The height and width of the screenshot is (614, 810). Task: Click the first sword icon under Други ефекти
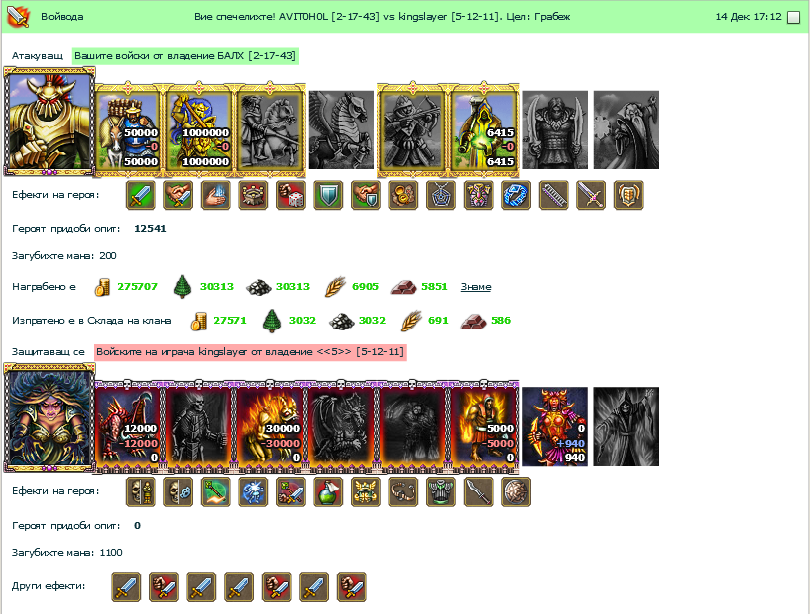click(x=126, y=587)
